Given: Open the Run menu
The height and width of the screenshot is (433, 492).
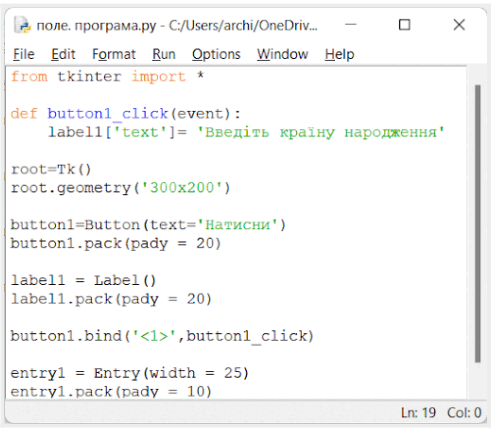Looking at the screenshot, I should click(164, 54).
